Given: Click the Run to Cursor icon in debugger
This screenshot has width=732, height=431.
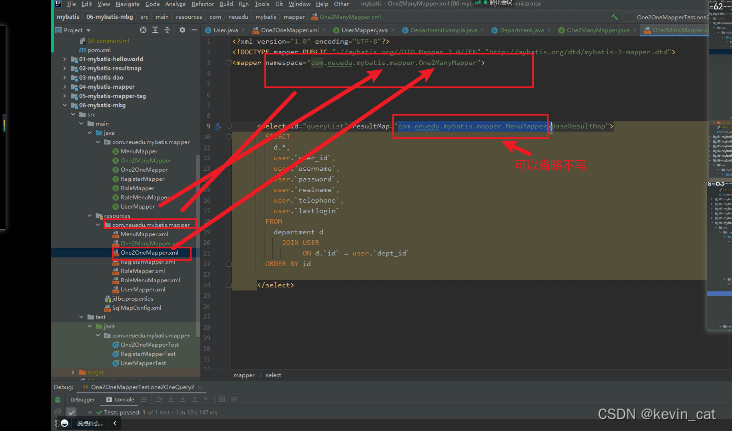Looking at the screenshot, I should click(206, 399).
